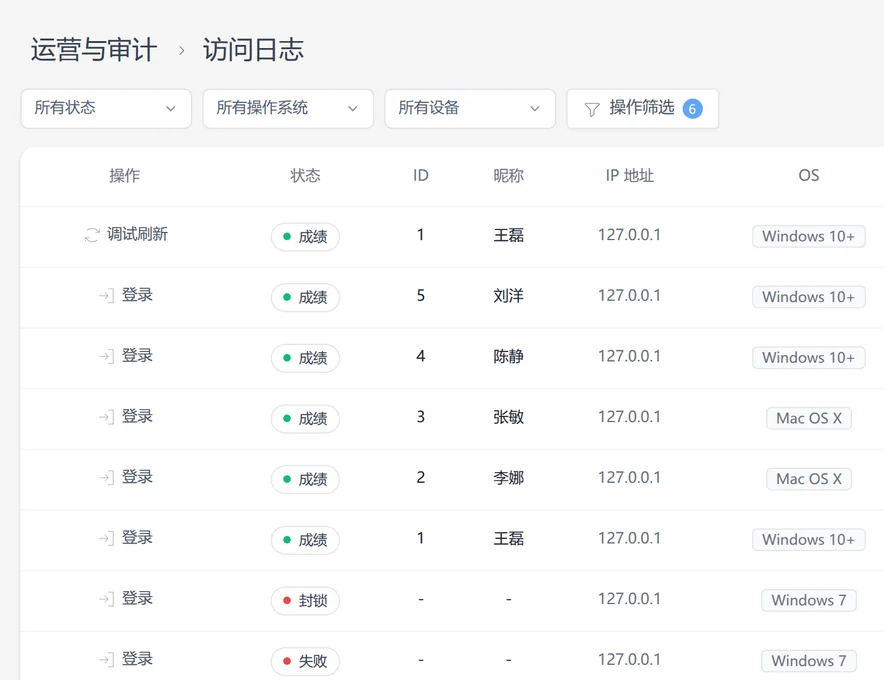Viewport: 884px width, 680px height.
Task: Click the 调试刷新 operation text
Action: point(138,234)
